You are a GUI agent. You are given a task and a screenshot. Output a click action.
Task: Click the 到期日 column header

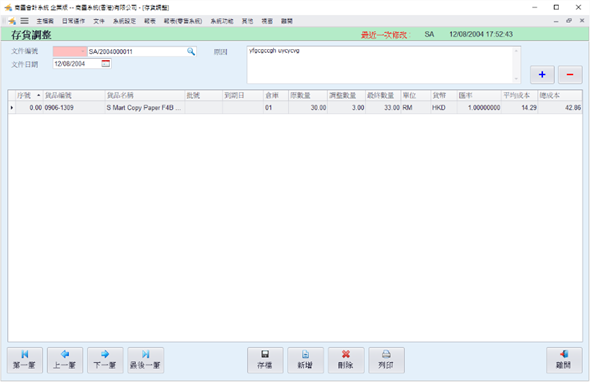tap(243, 96)
